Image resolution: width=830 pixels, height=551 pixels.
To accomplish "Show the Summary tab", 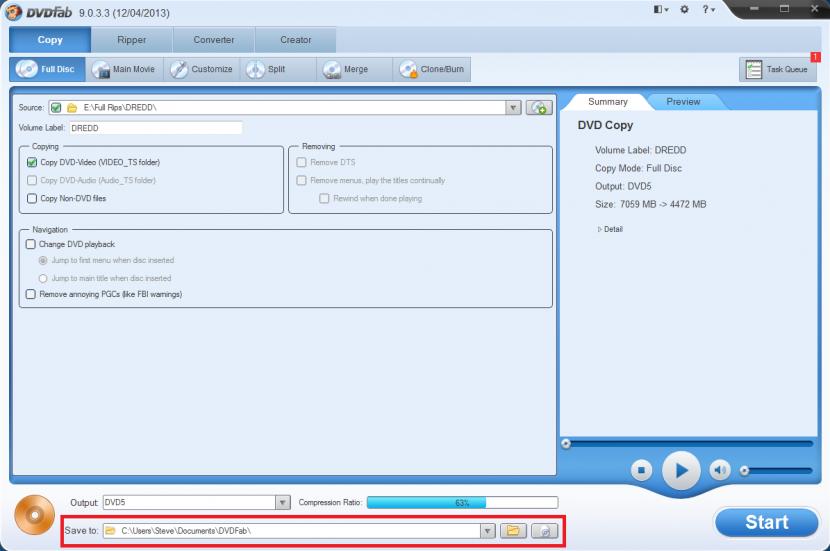I will point(608,102).
